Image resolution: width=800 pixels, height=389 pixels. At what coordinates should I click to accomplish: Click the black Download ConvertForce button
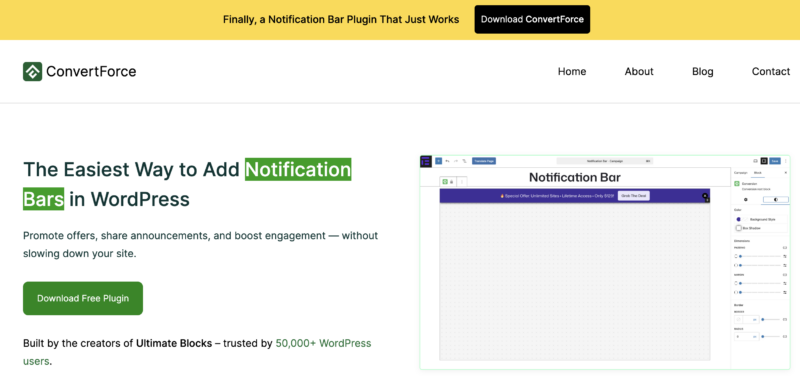(x=532, y=19)
